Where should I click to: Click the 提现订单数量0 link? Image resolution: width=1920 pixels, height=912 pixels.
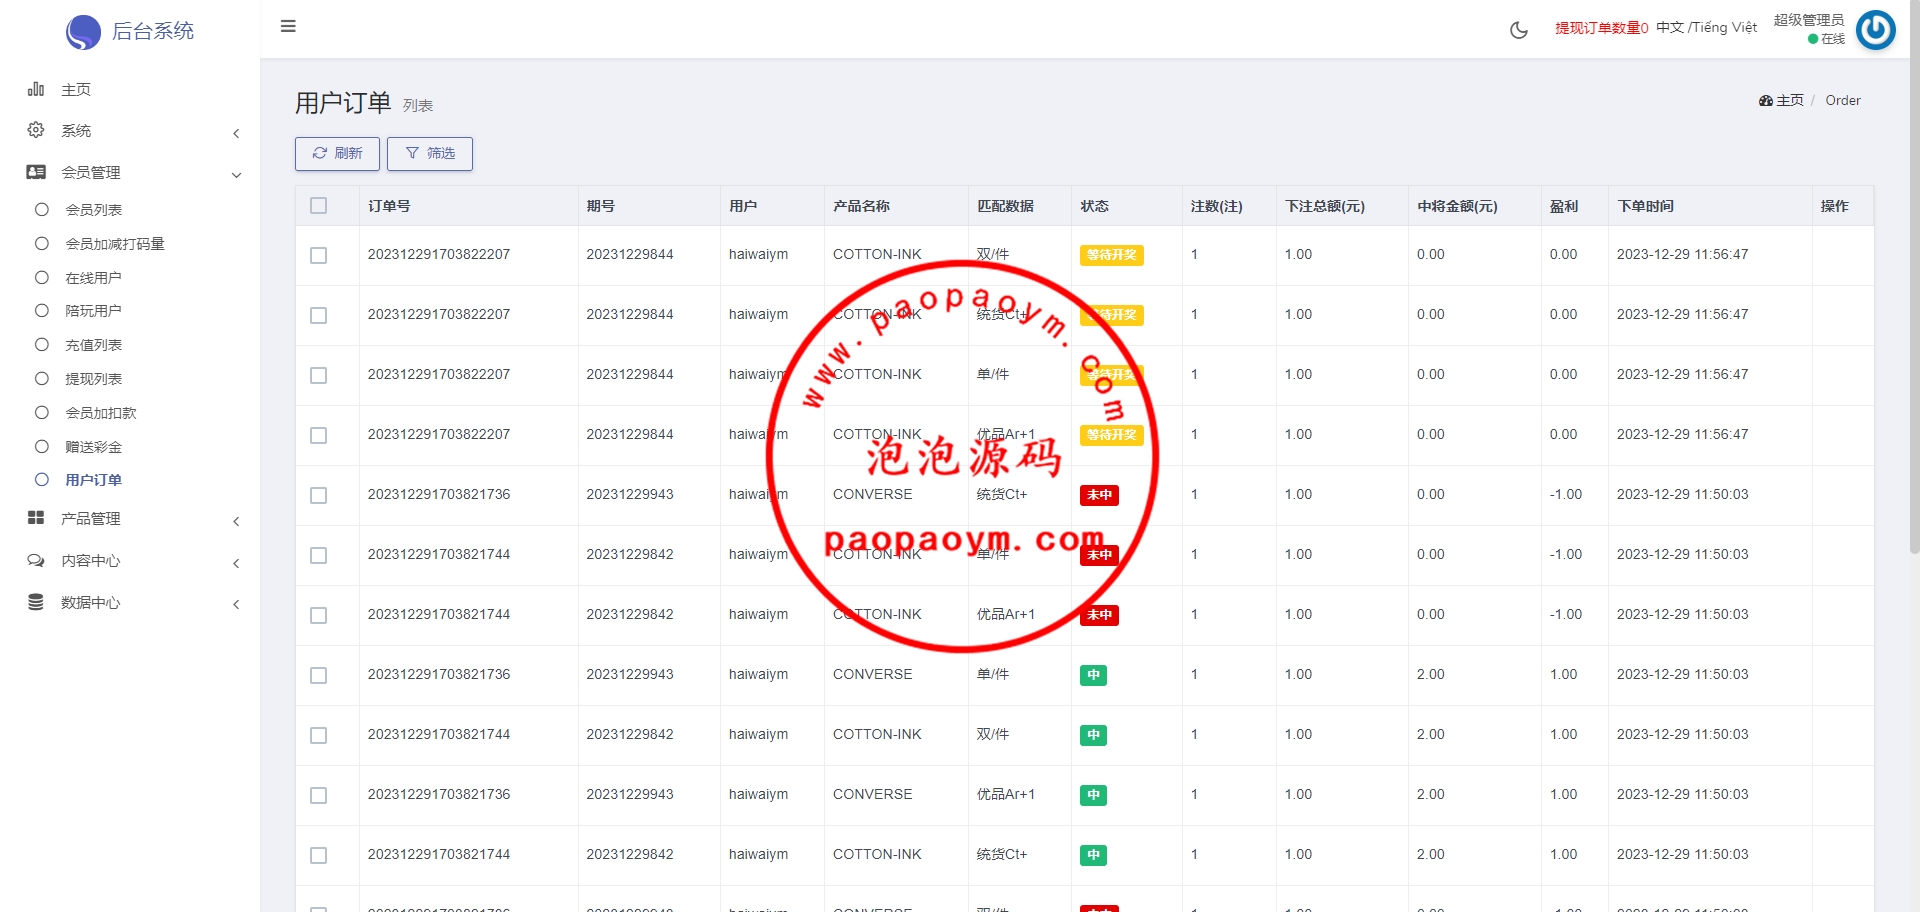coord(1601,28)
